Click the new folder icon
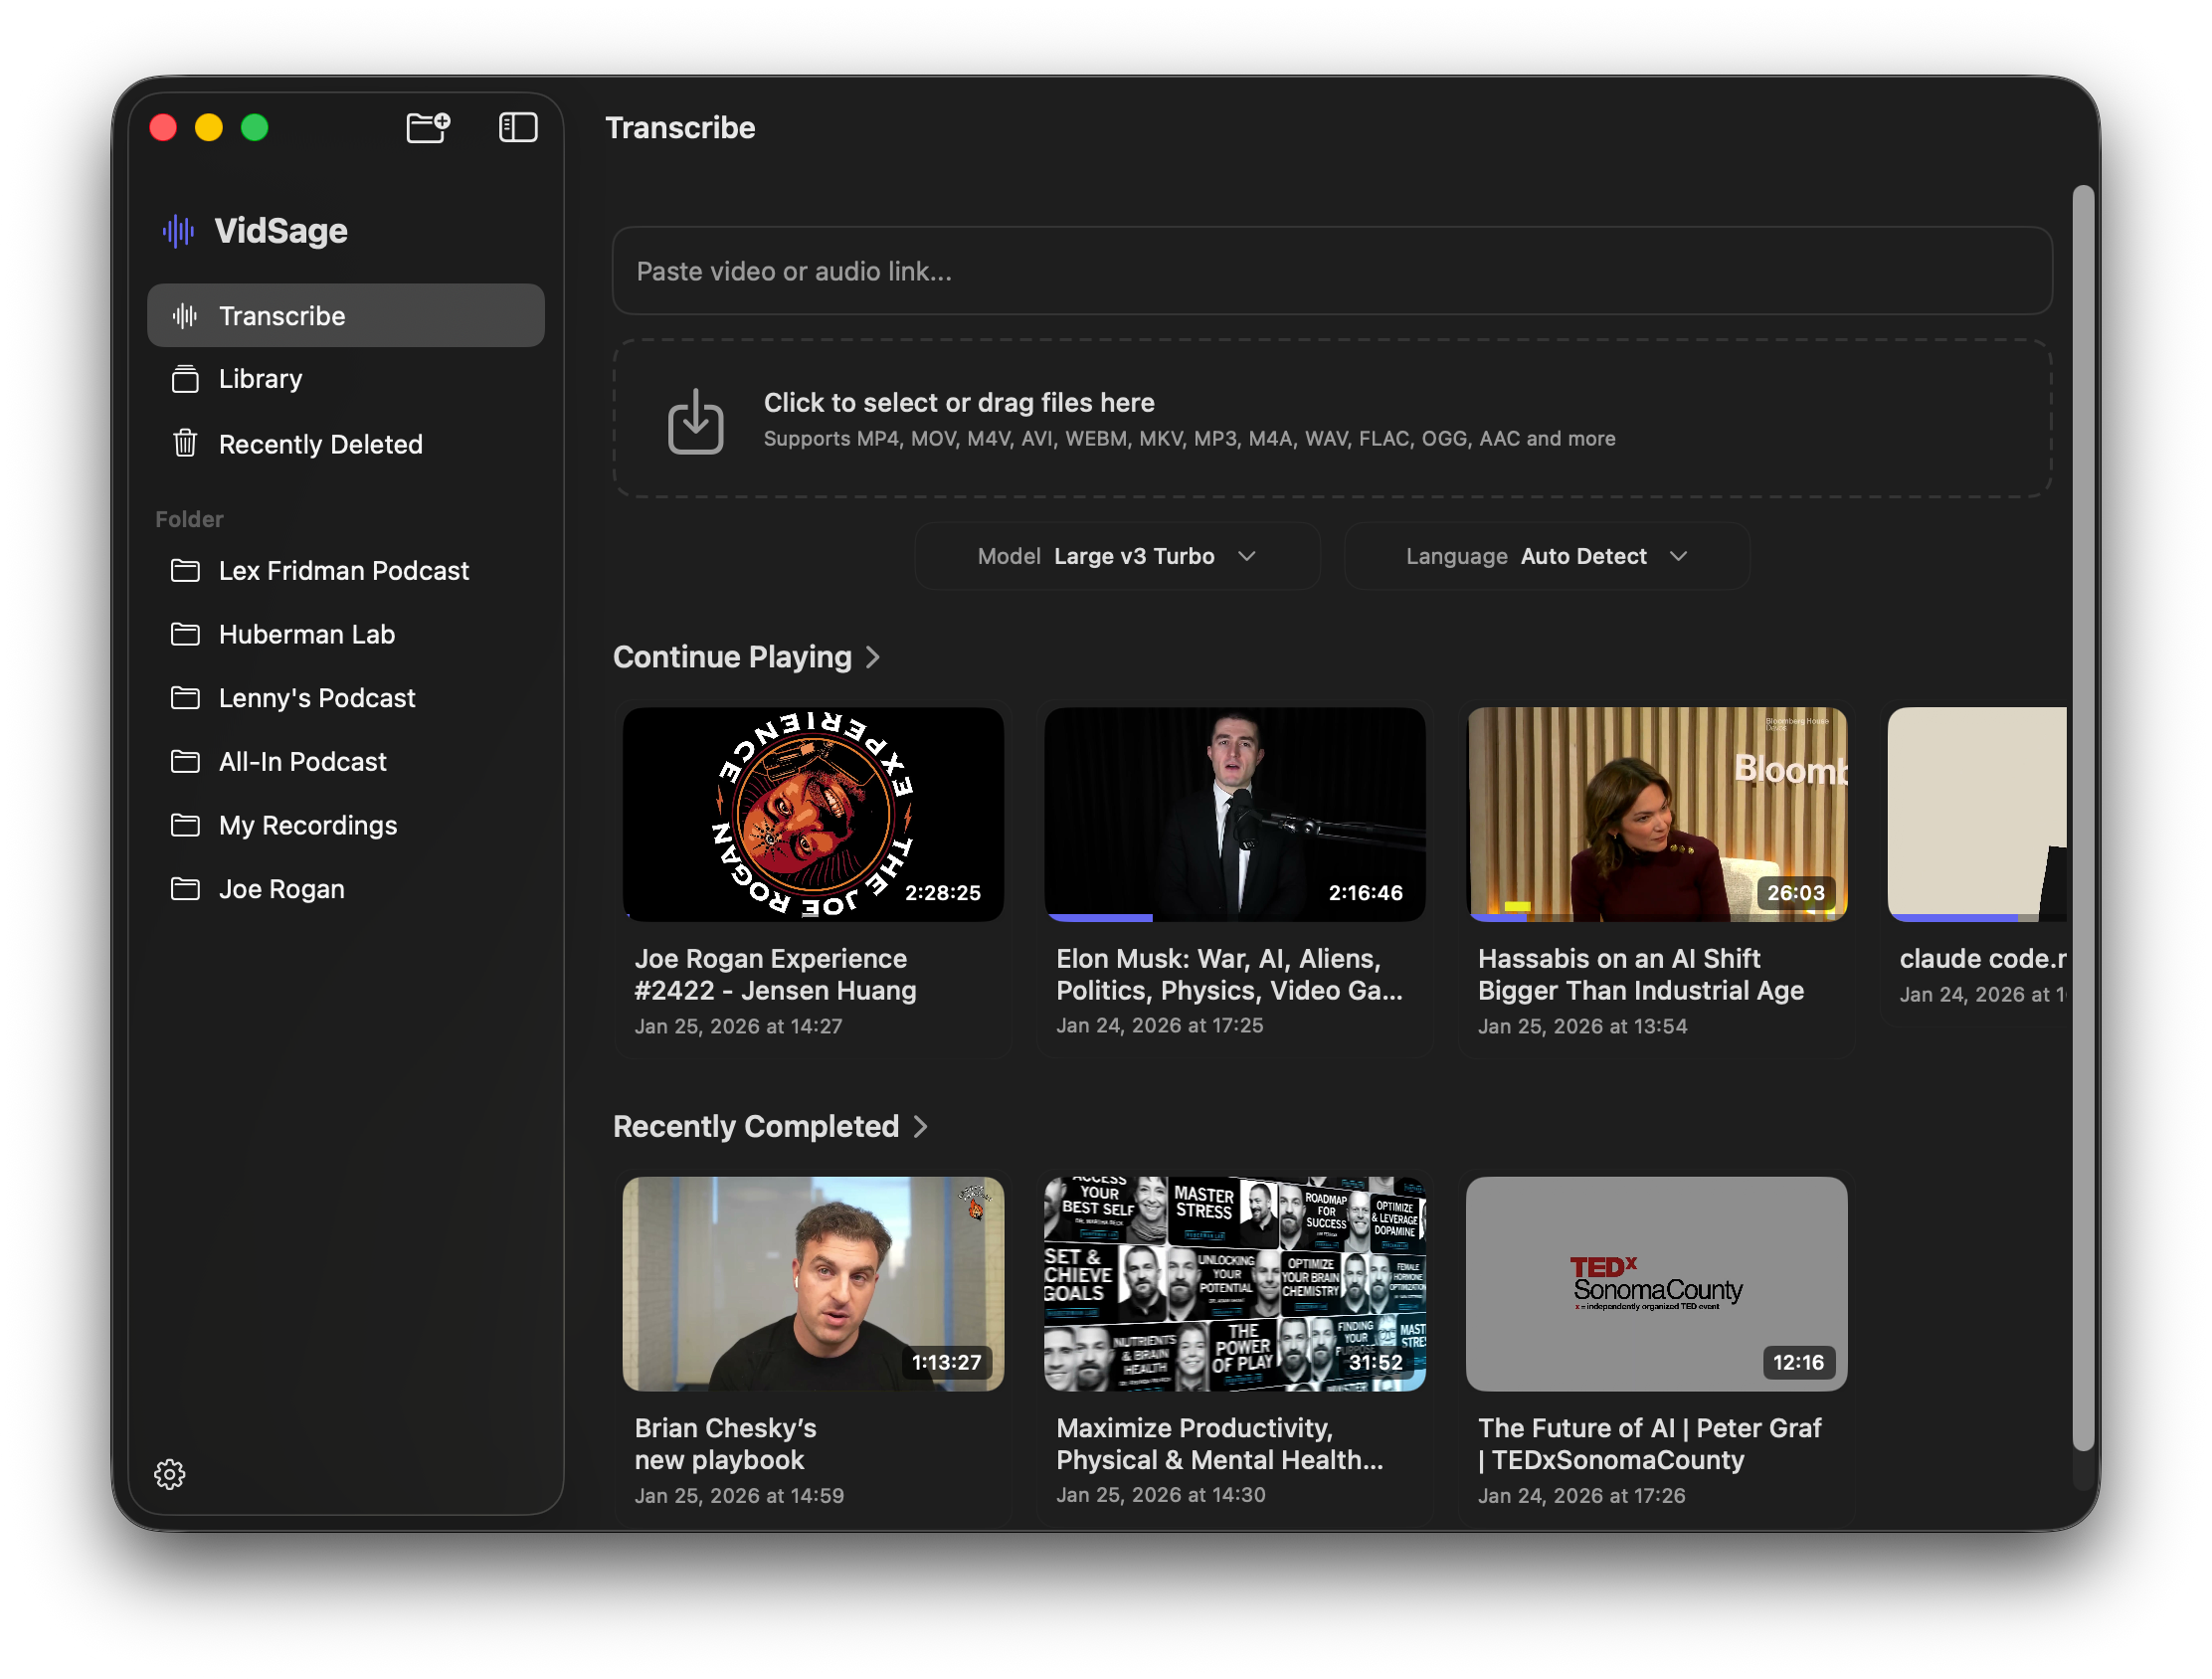 [x=428, y=128]
